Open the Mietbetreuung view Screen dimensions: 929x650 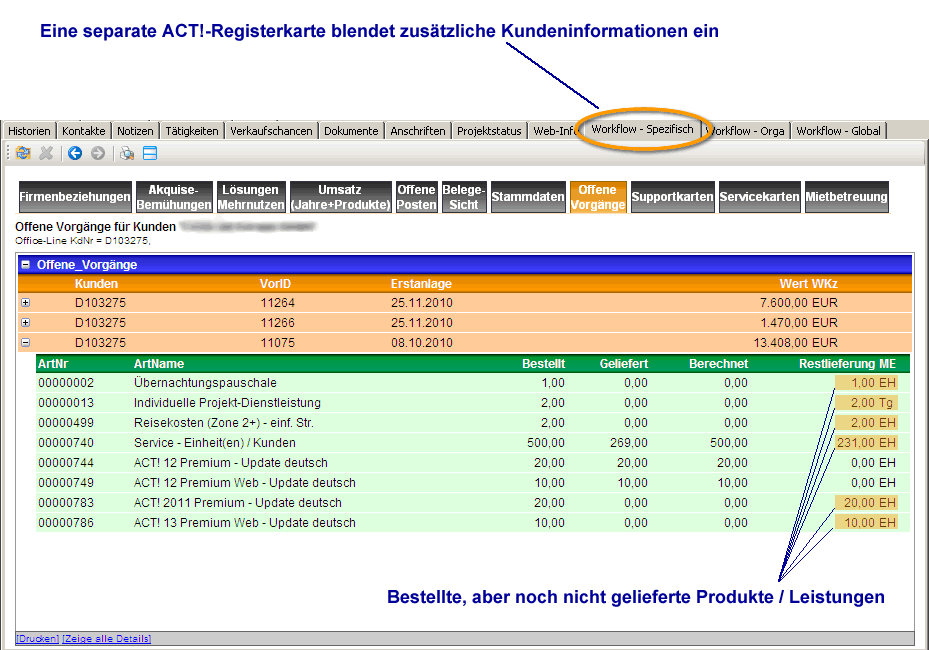pyautogui.click(x=847, y=197)
